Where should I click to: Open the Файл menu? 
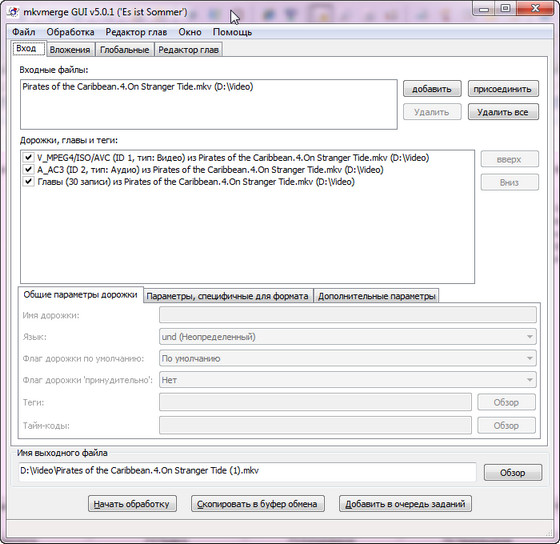(x=24, y=32)
